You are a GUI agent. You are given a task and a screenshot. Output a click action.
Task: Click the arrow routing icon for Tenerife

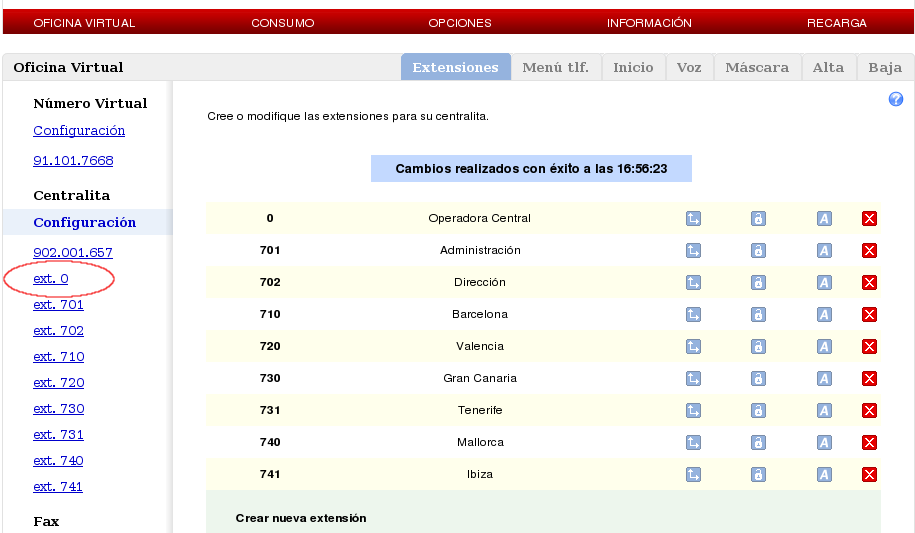click(x=693, y=411)
